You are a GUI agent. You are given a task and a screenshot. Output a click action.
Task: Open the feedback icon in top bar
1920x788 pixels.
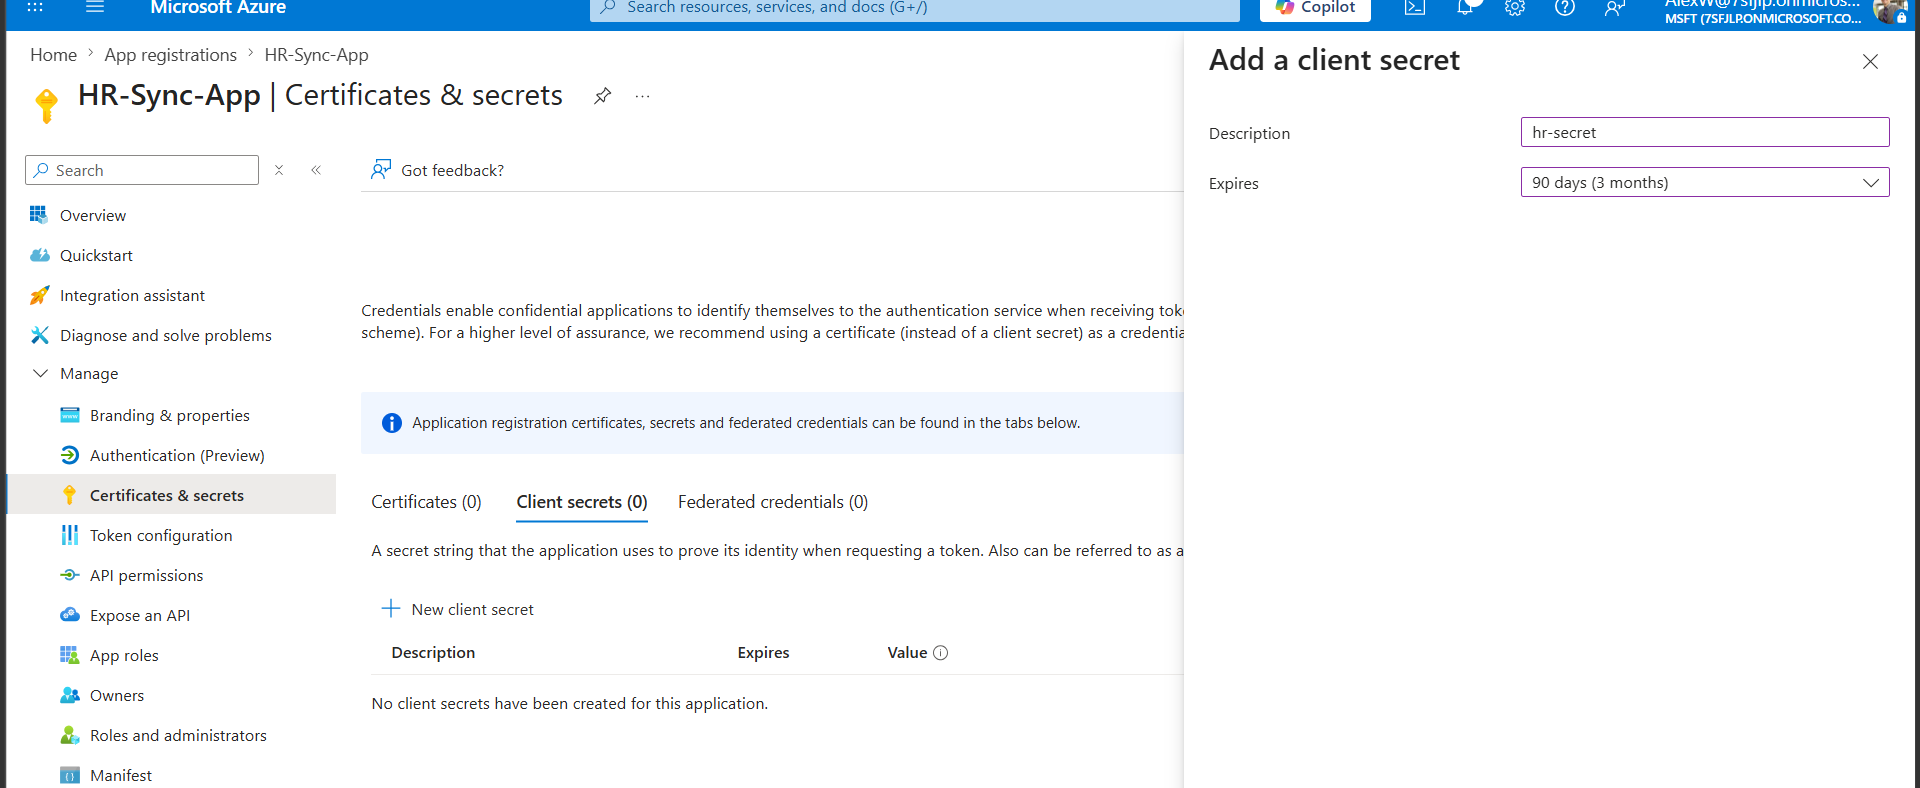click(1615, 8)
